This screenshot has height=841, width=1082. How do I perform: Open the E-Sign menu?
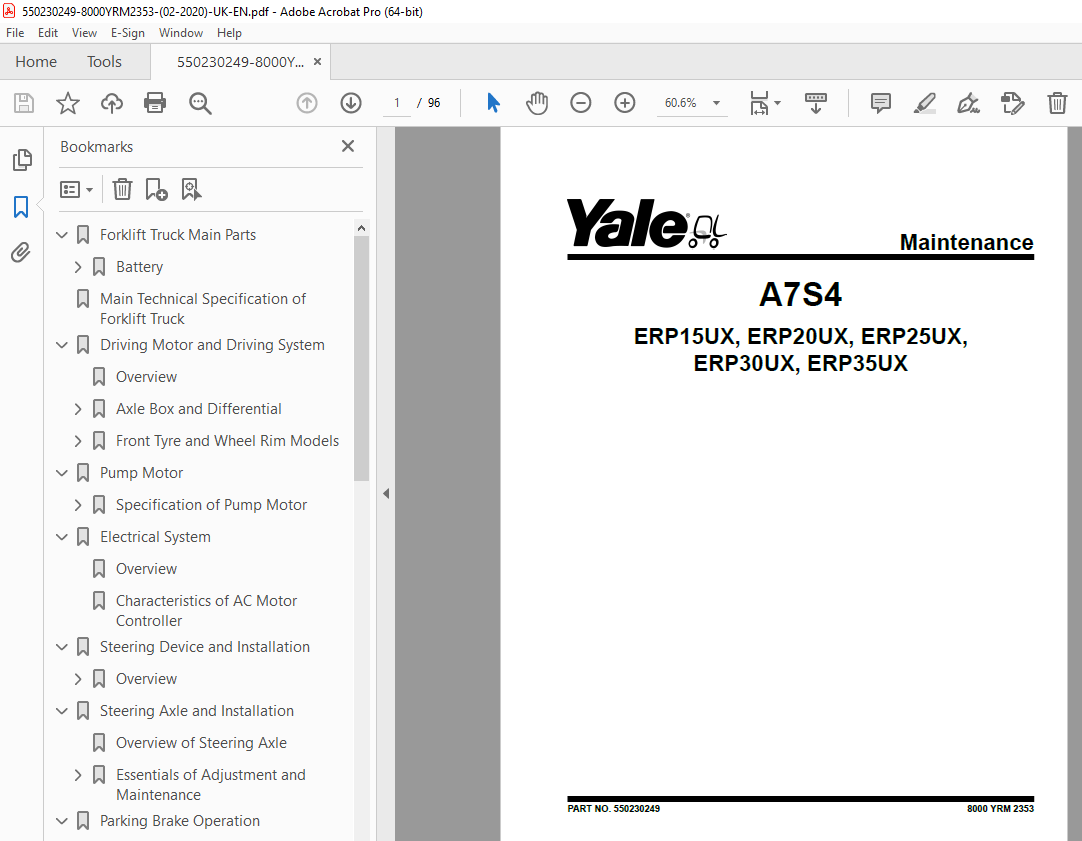point(128,32)
